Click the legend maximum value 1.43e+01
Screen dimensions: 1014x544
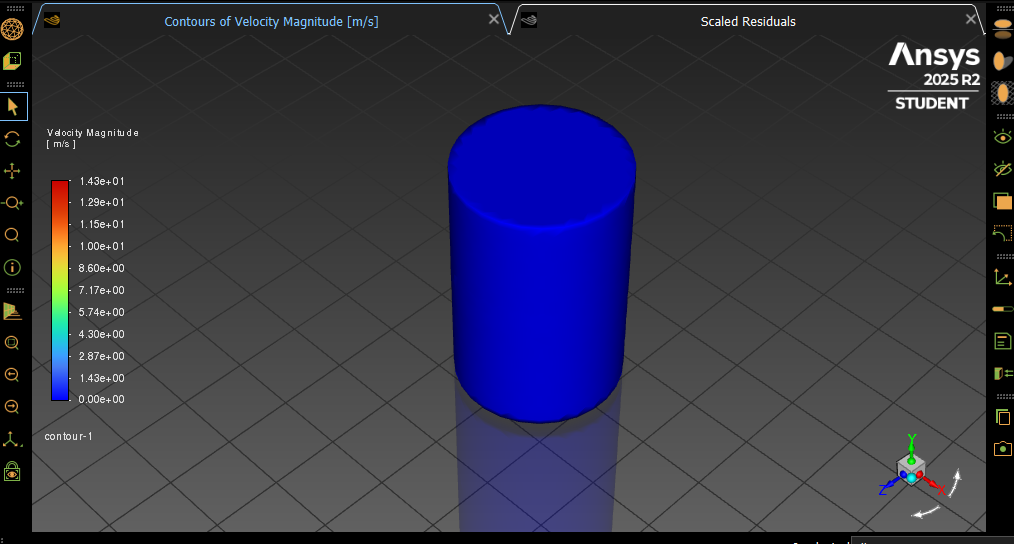pyautogui.click(x=102, y=181)
